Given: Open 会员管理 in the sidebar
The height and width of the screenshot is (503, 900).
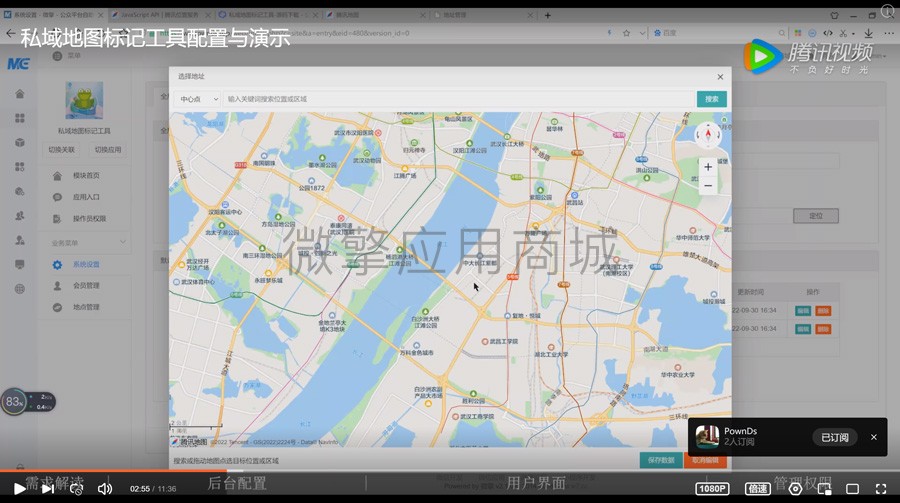Looking at the screenshot, I should 86,285.
